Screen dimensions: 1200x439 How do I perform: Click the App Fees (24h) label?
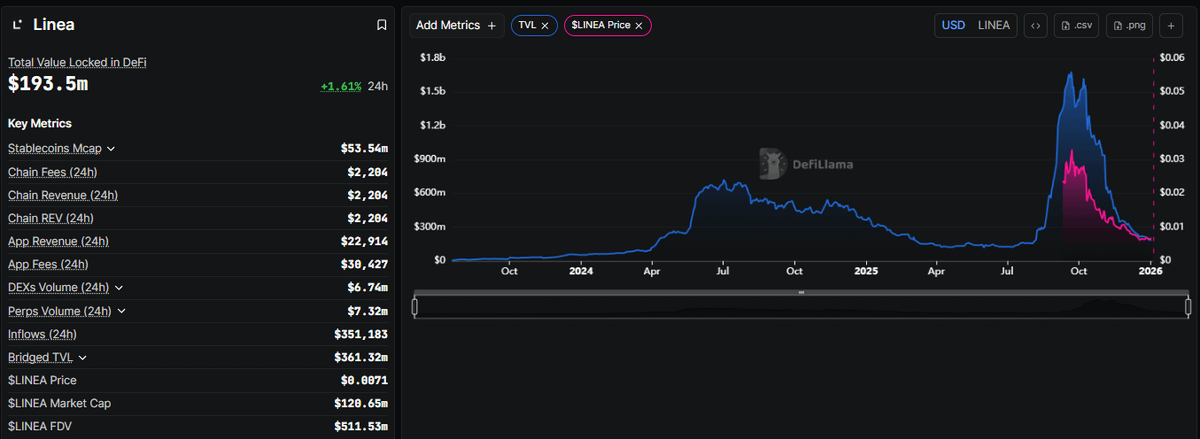point(48,264)
